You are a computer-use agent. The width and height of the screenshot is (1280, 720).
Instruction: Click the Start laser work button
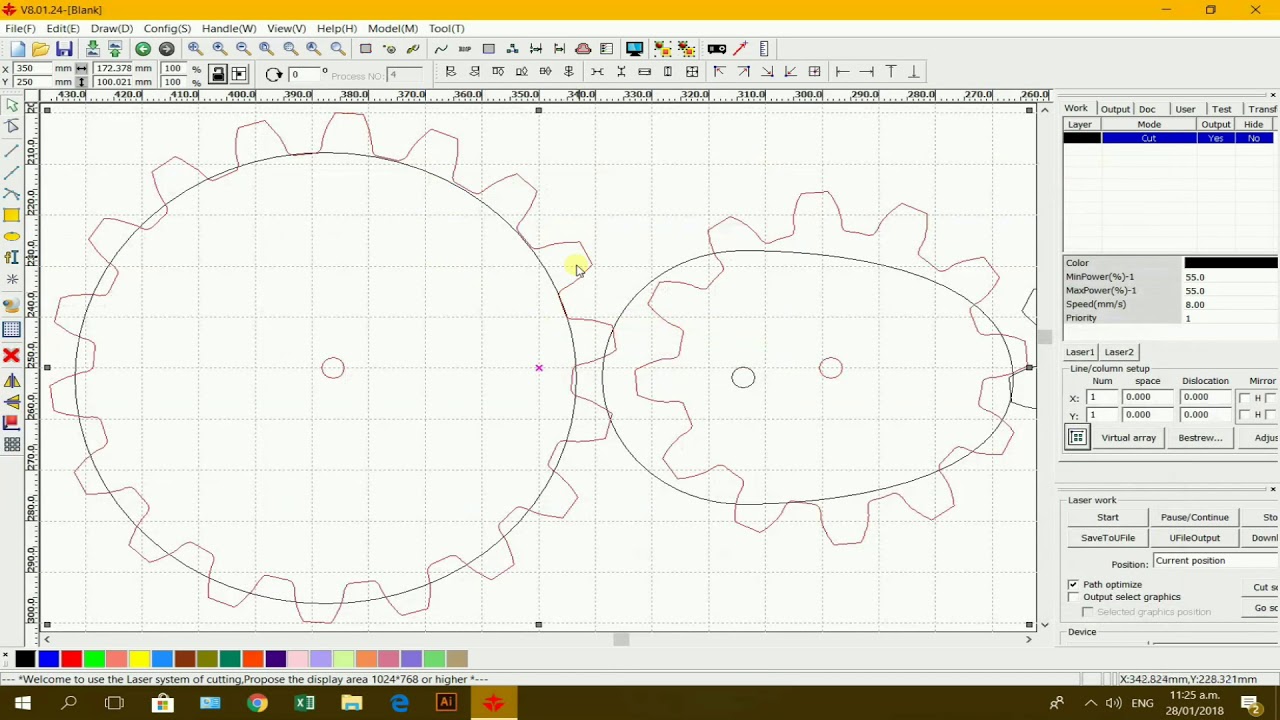point(1107,517)
